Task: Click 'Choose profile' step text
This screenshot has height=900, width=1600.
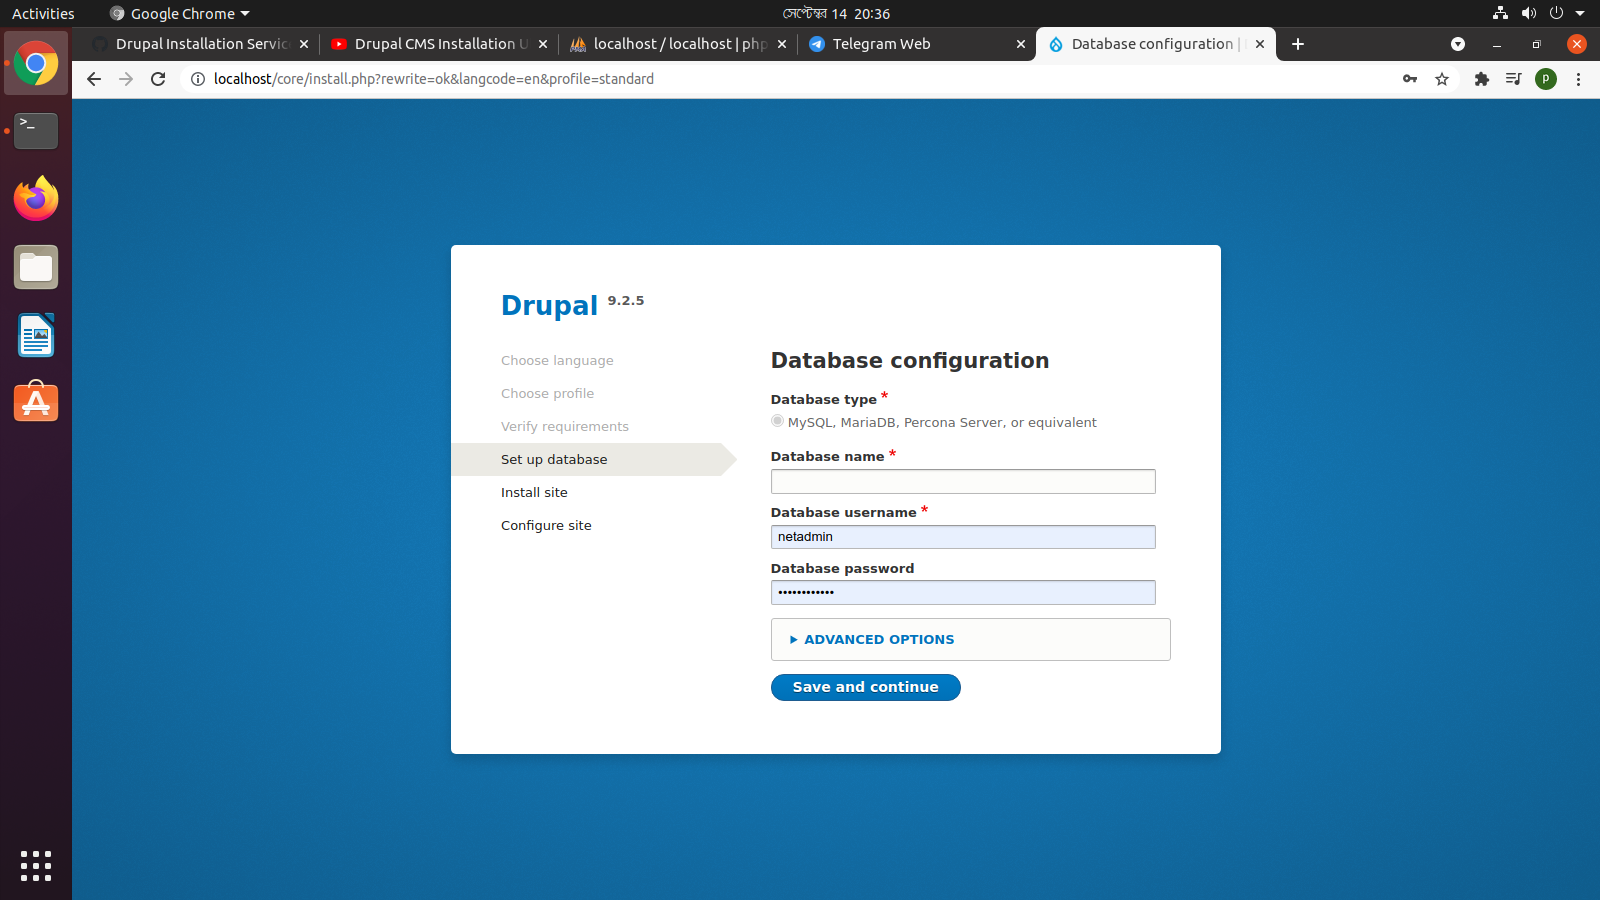Action: point(547,394)
